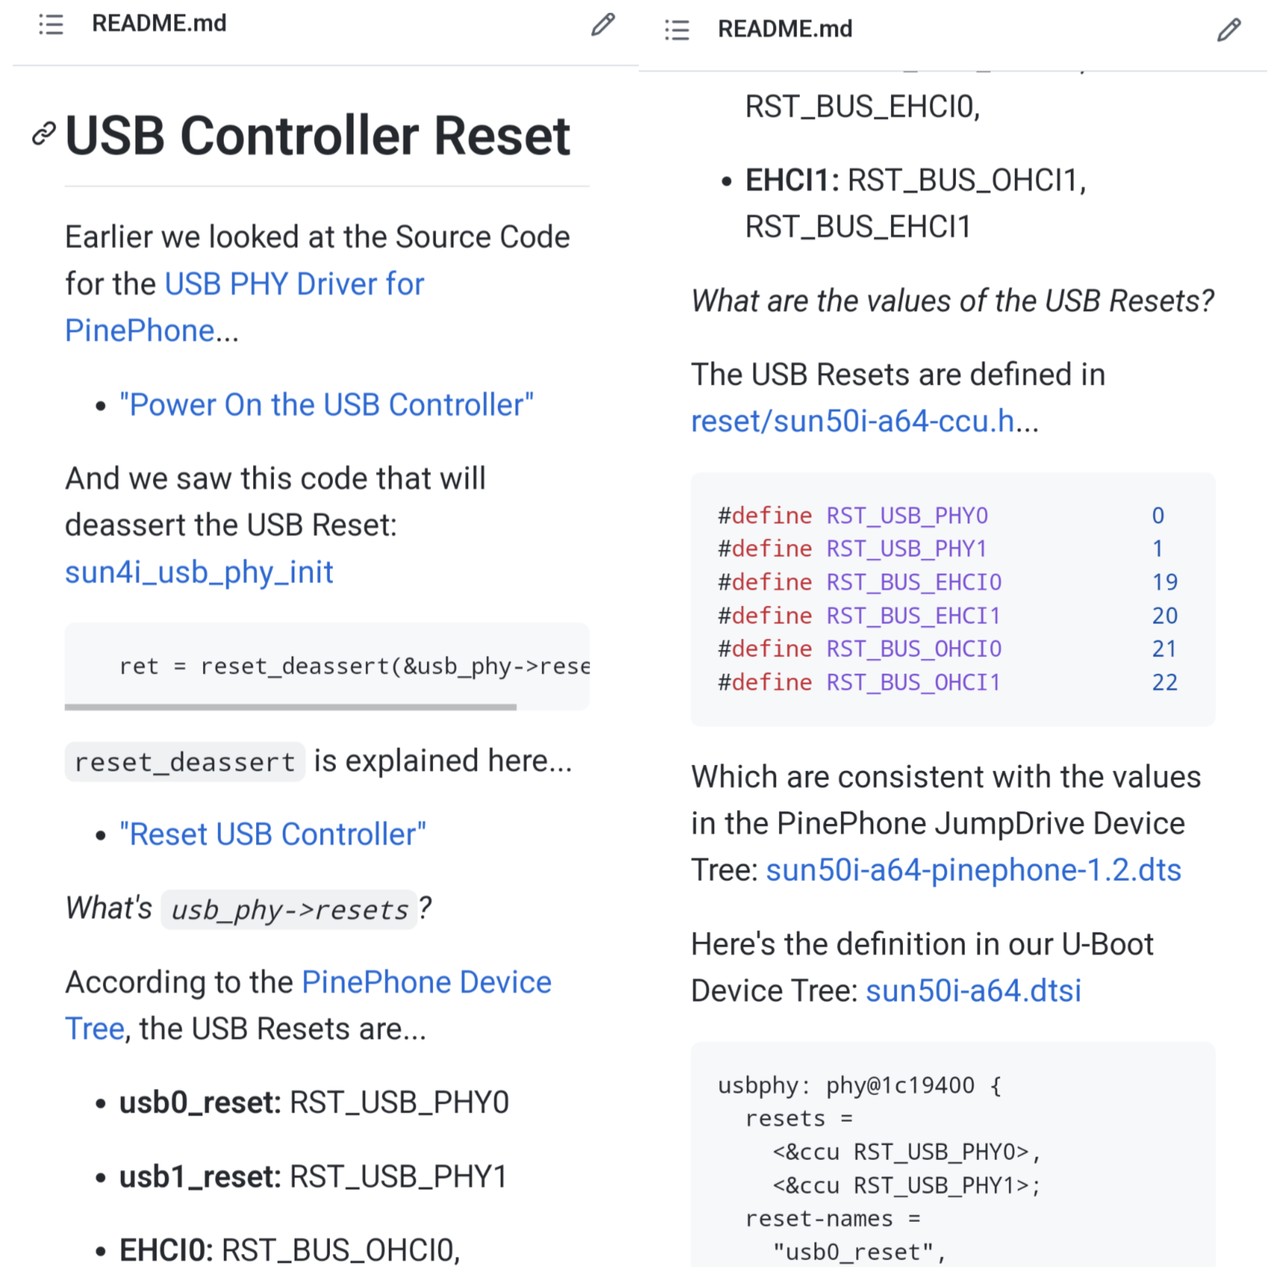Open the "Reset USB Controller" link
The image size is (1280, 1280).
point(272,834)
